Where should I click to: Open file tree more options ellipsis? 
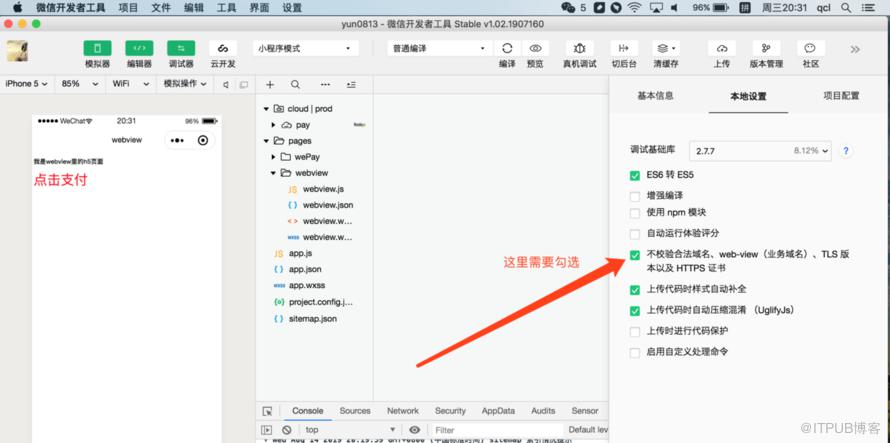(x=325, y=85)
